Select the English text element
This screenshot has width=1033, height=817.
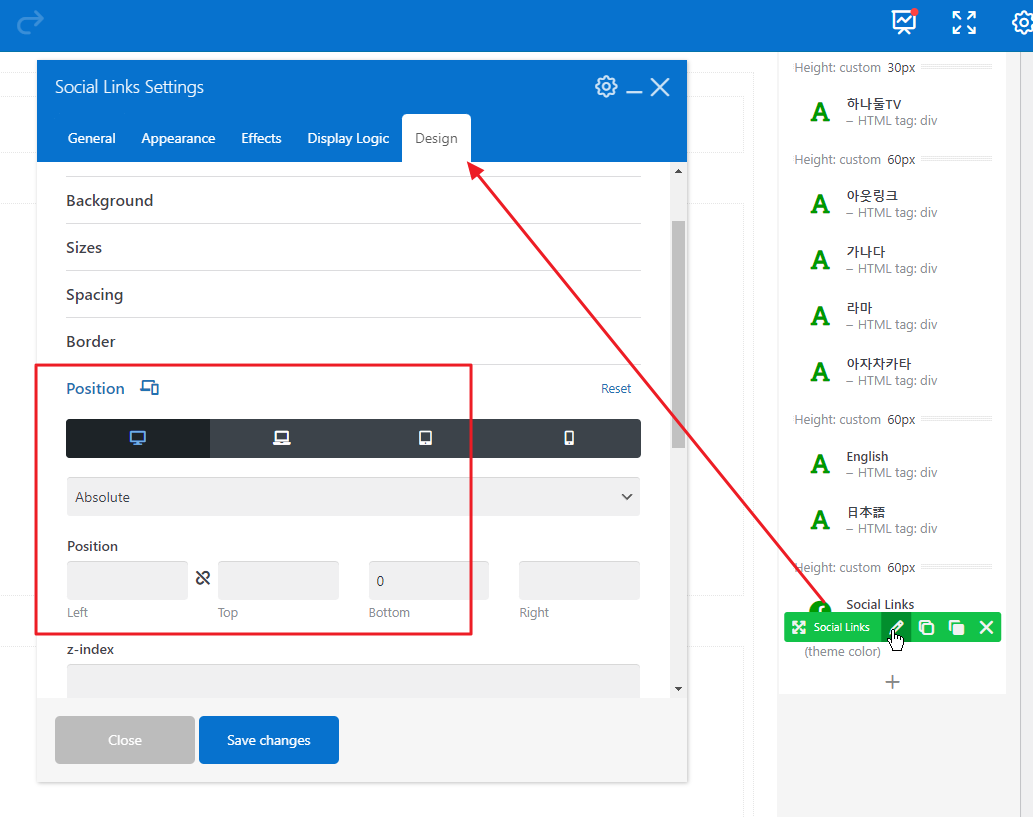[867, 456]
